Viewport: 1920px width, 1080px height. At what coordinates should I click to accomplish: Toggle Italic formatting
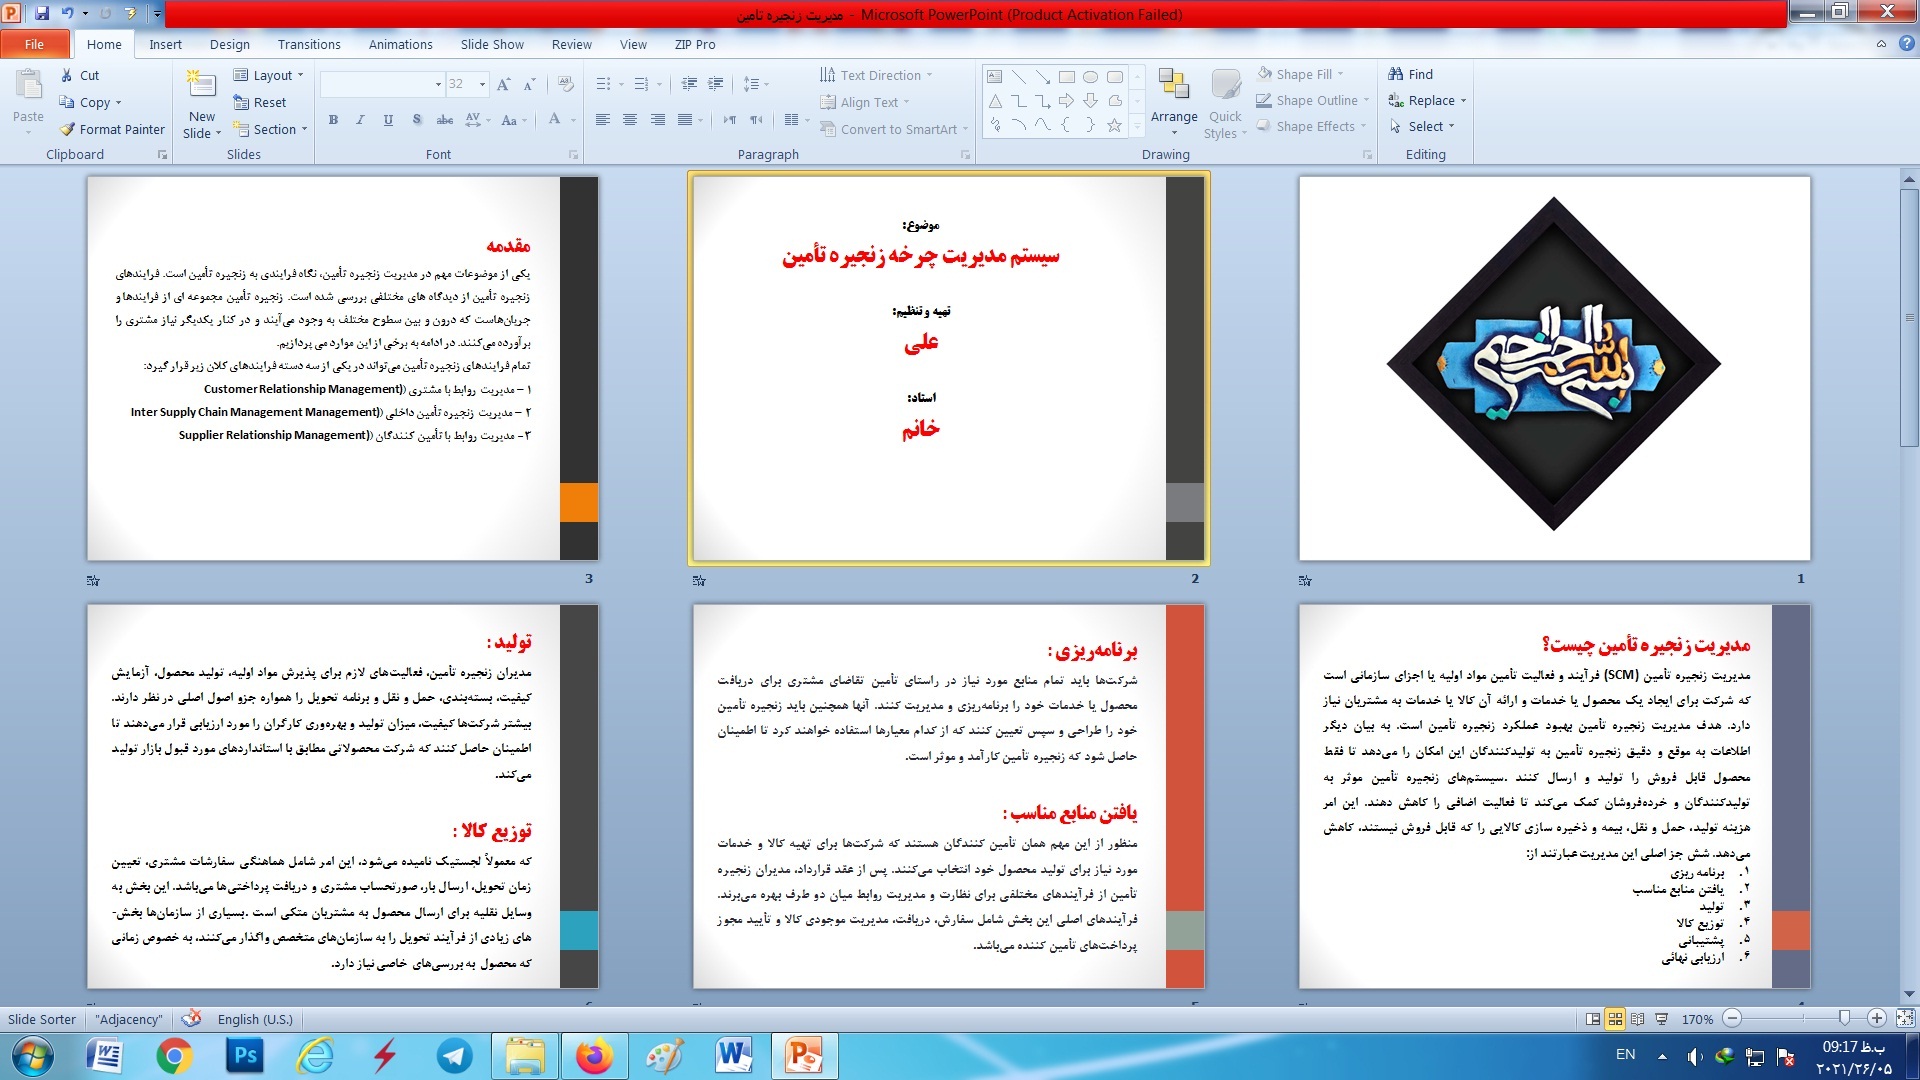click(360, 120)
